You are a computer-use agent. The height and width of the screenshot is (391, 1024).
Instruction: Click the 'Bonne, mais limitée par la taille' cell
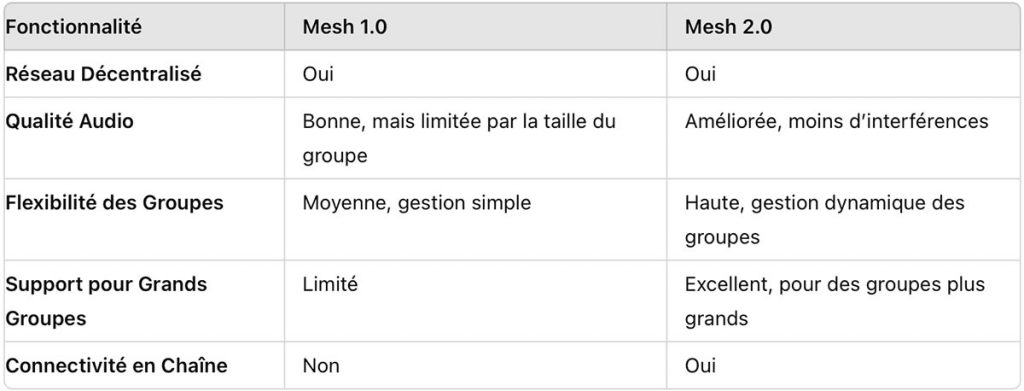point(459,138)
